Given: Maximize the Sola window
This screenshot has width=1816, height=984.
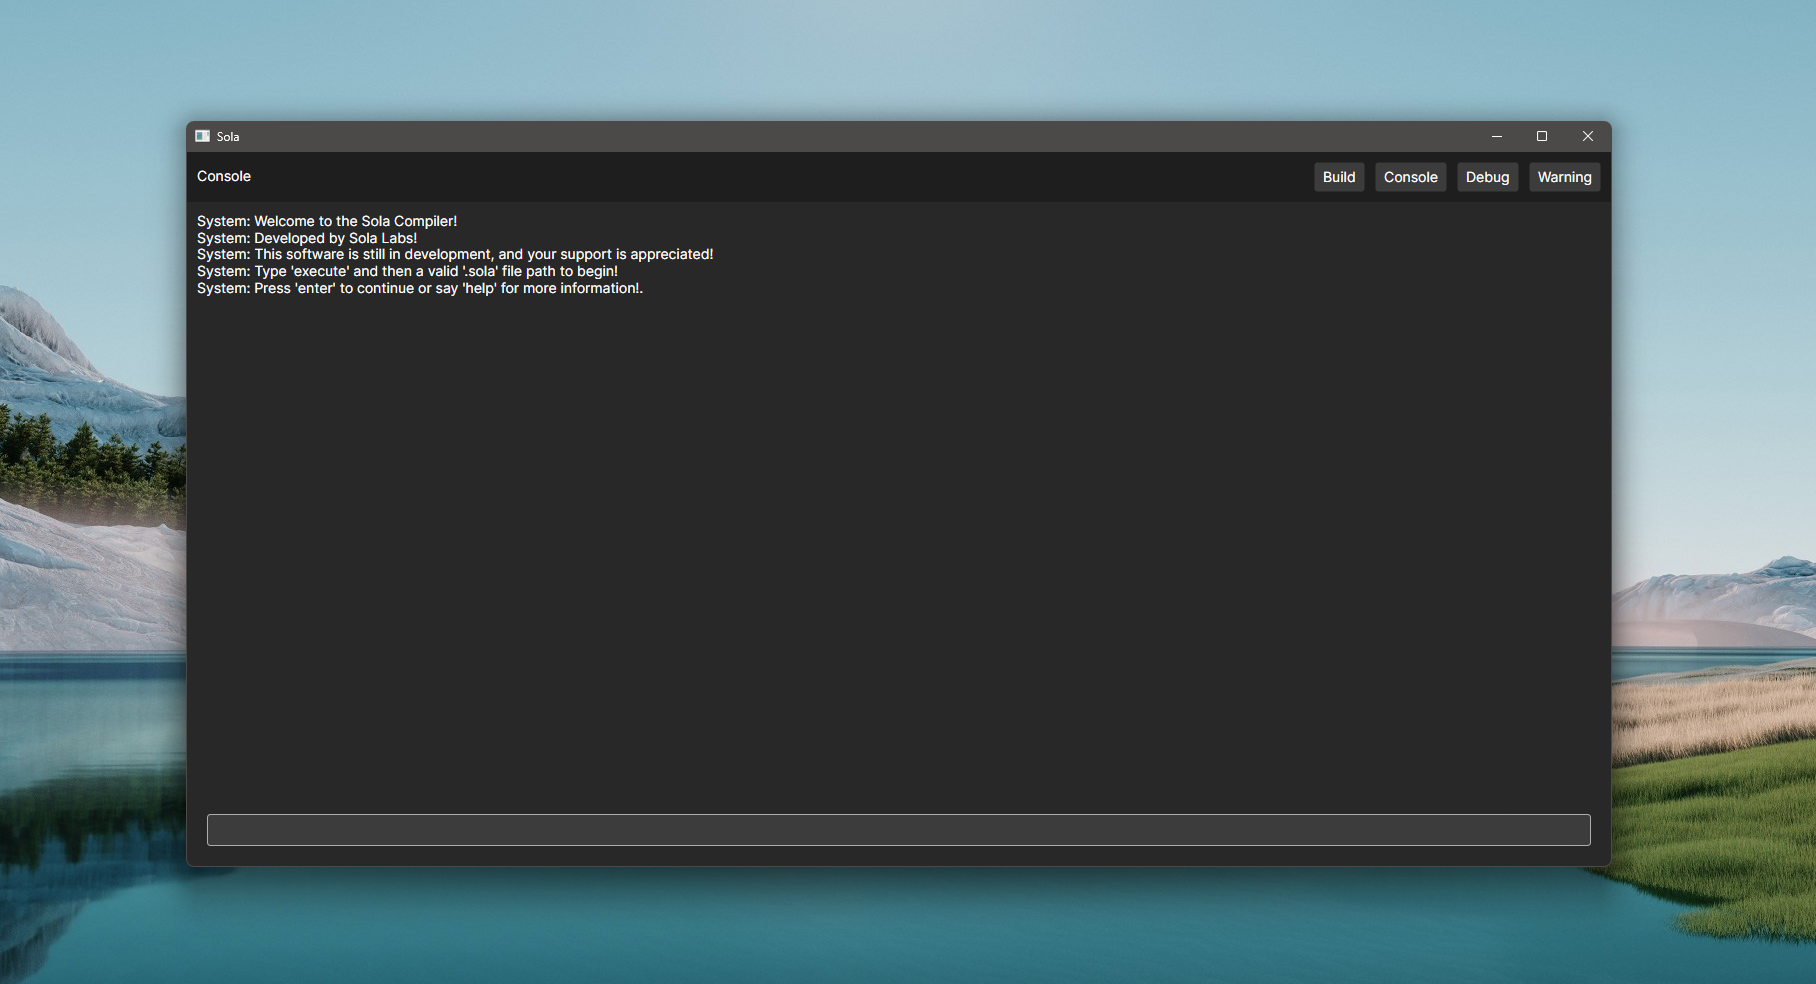Looking at the screenshot, I should tap(1542, 136).
